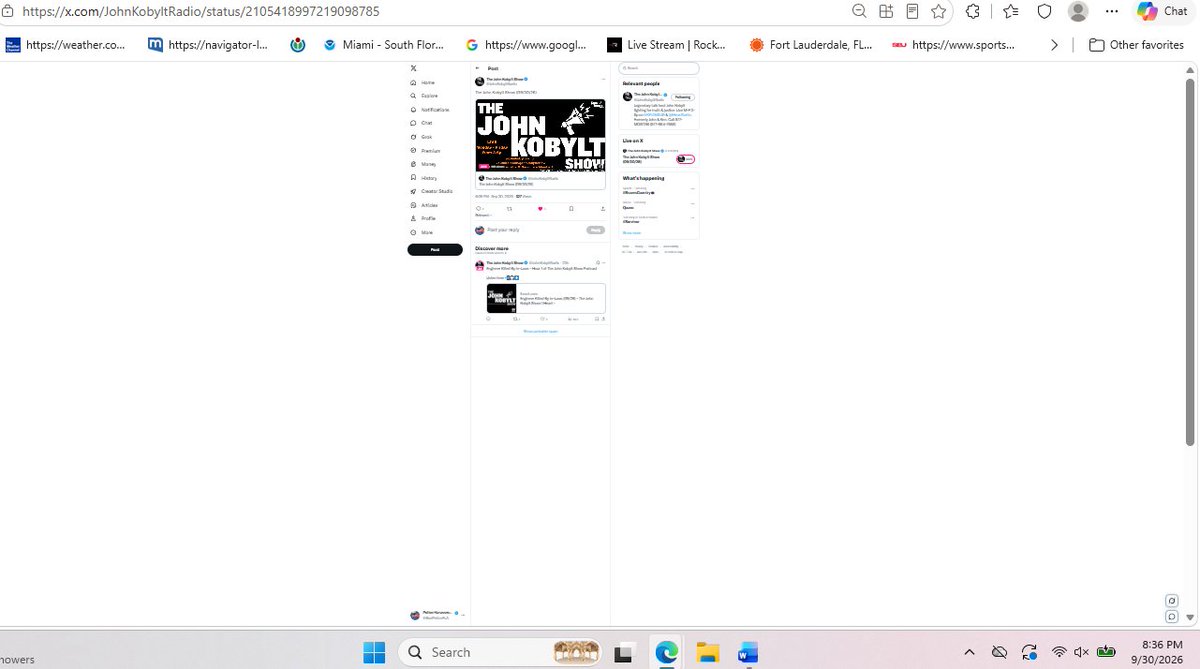Viewport: 1200px width, 669px height.
Task: Open Miami - South Flor... bookmark
Action: point(383,45)
